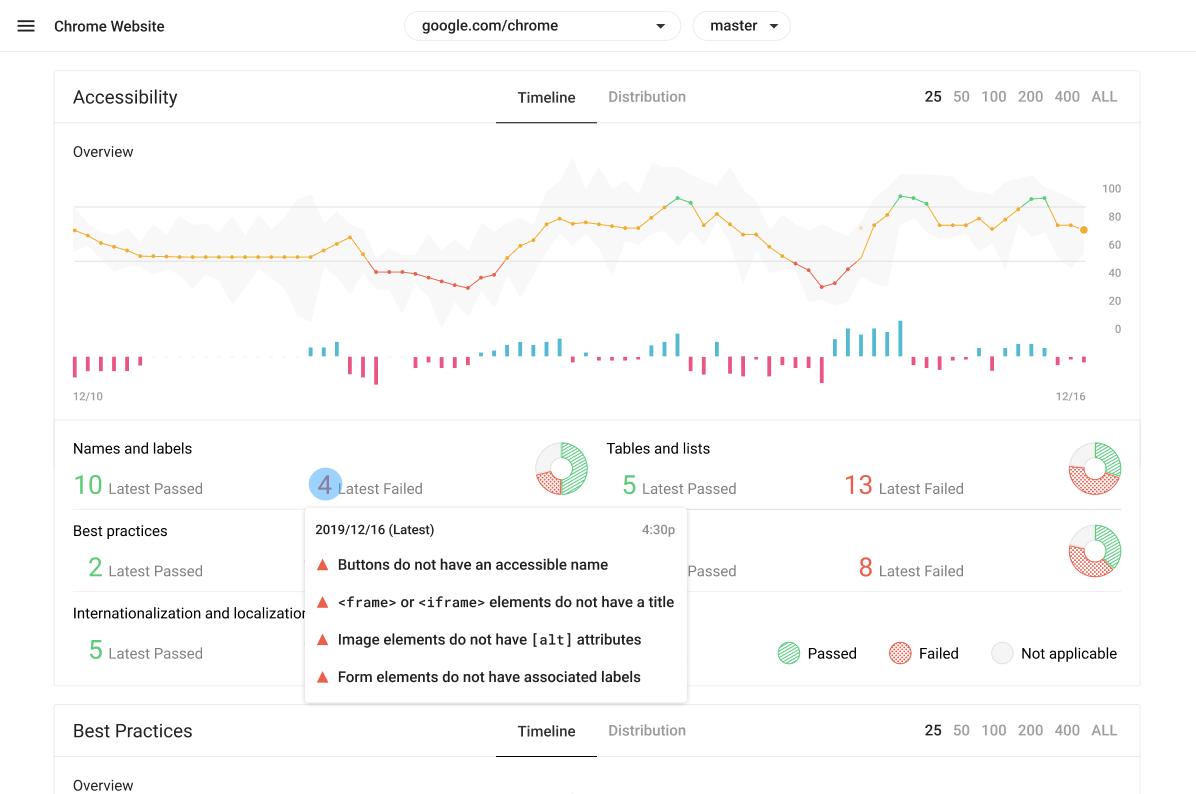Click the 12/10 start date label
This screenshot has width=1196, height=794.
[x=88, y=397]
